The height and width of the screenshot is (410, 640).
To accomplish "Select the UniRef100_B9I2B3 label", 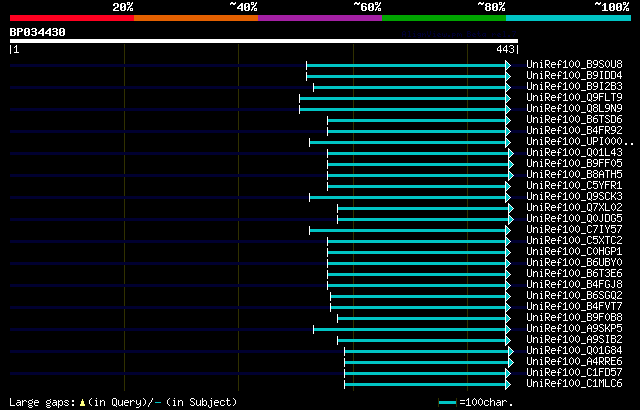I will 574,86.
